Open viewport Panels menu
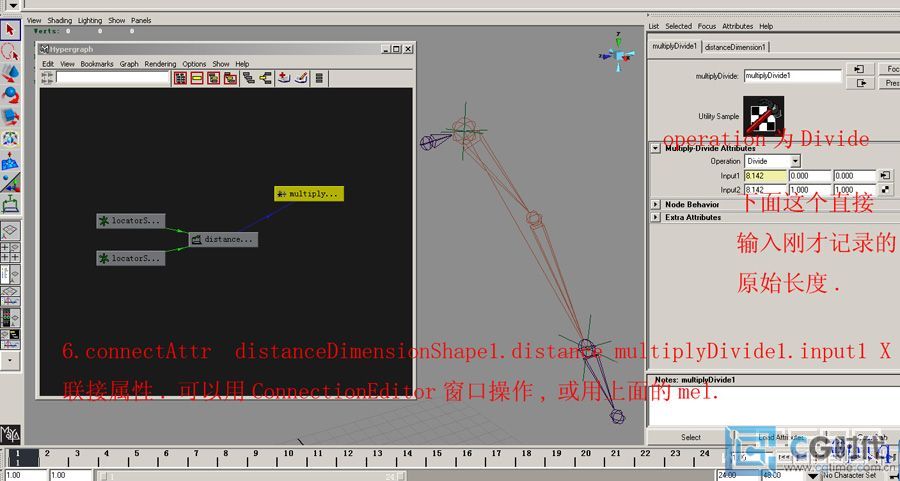900x481 pixels. 141,20
